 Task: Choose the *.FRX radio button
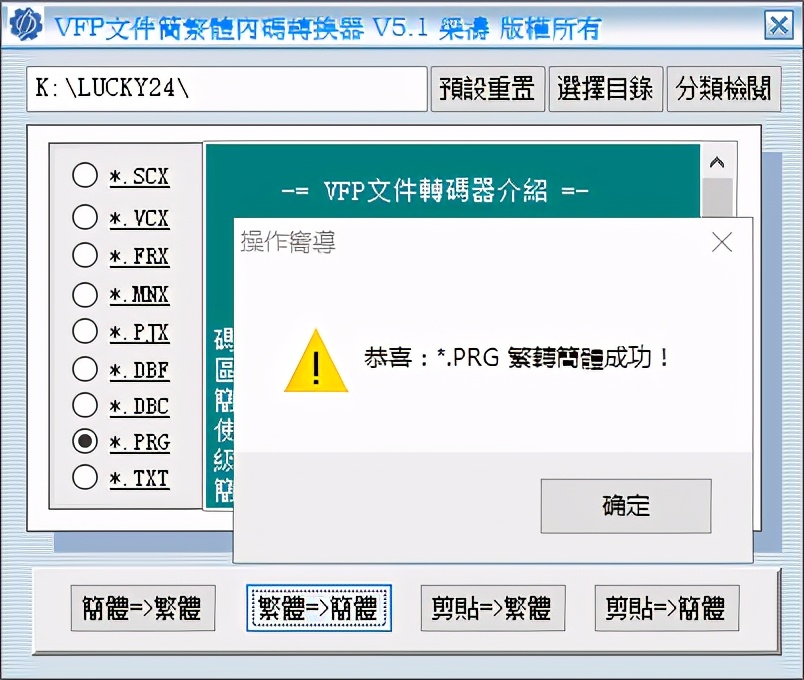tap(85, 255)
